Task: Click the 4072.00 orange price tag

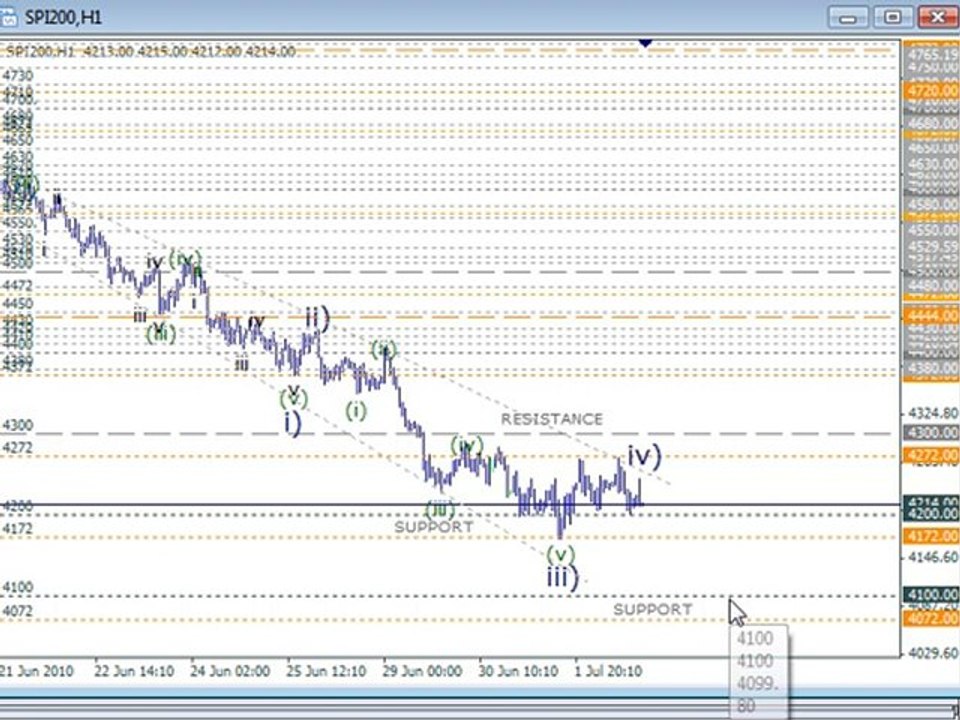Action: (x=931, y=618)
